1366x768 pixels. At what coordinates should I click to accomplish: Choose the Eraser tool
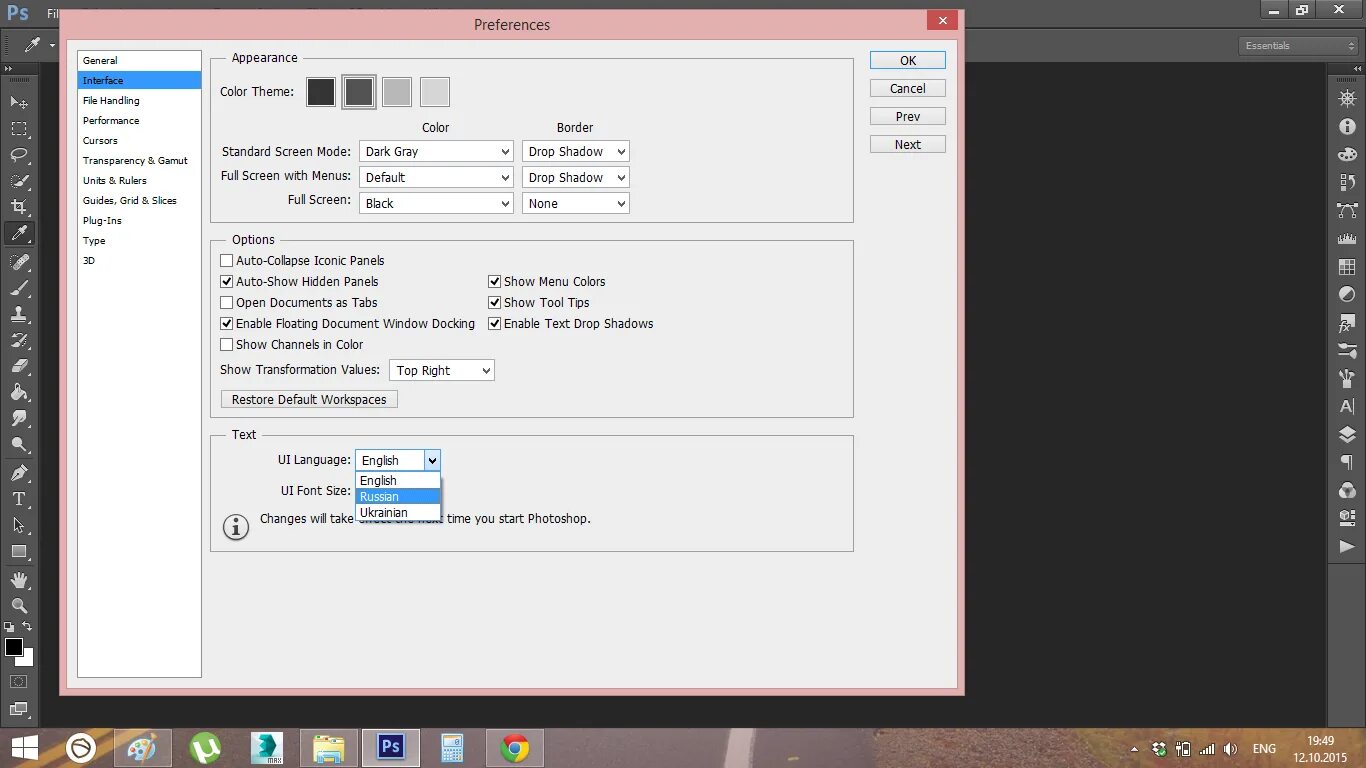point(19,366)
